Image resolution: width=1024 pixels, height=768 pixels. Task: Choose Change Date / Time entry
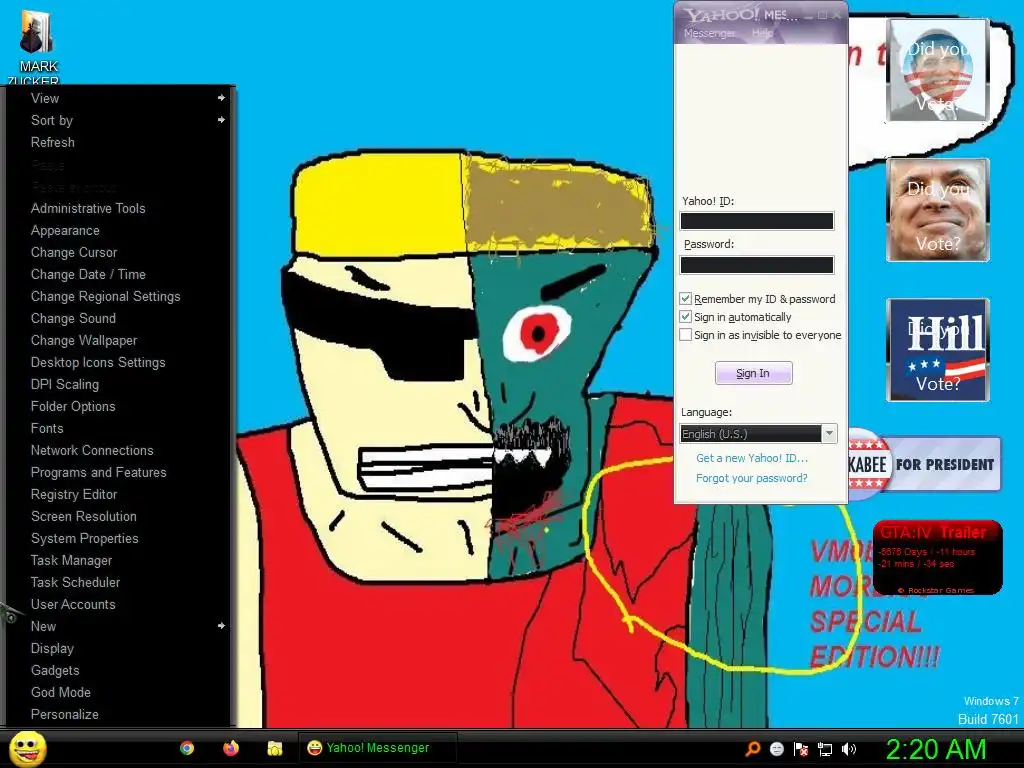point(119,274)
